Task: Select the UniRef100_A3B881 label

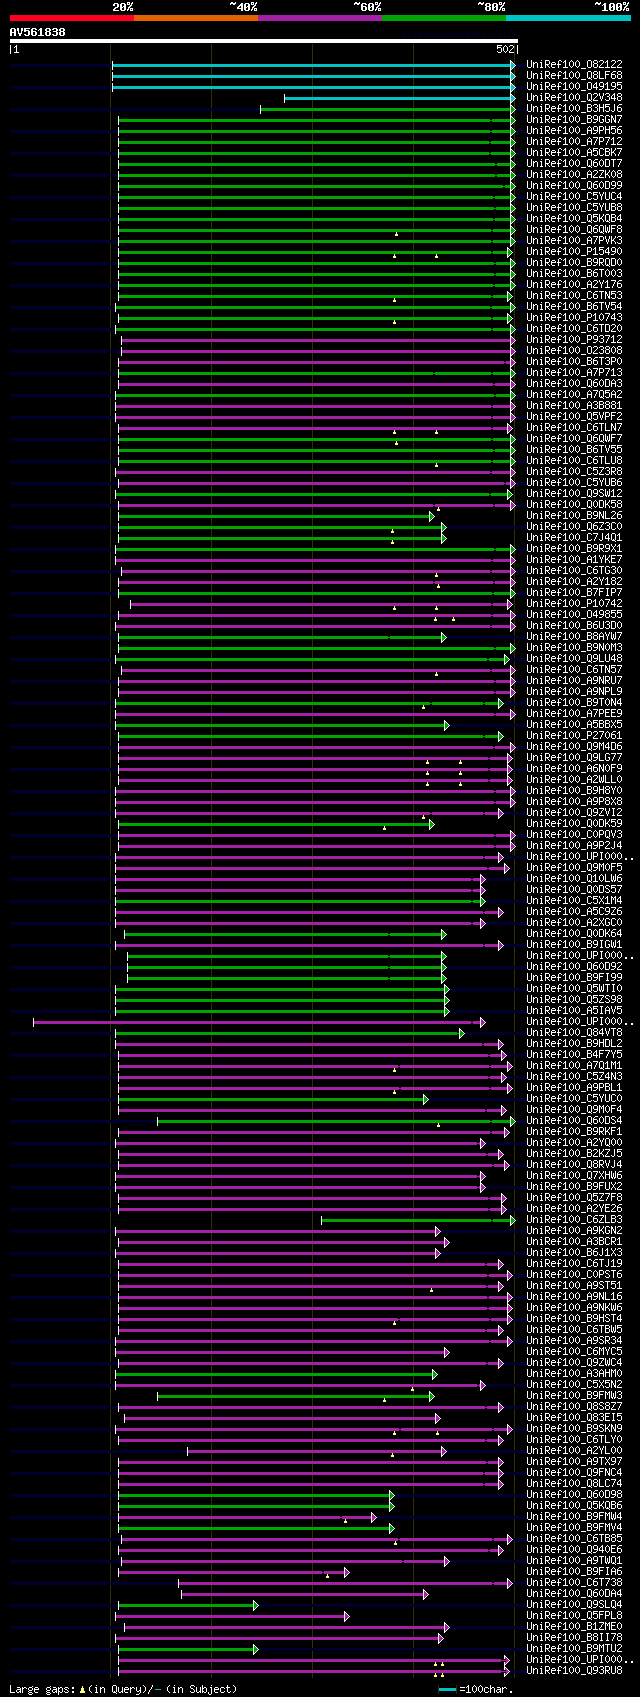Action: (x=574, y=406)
